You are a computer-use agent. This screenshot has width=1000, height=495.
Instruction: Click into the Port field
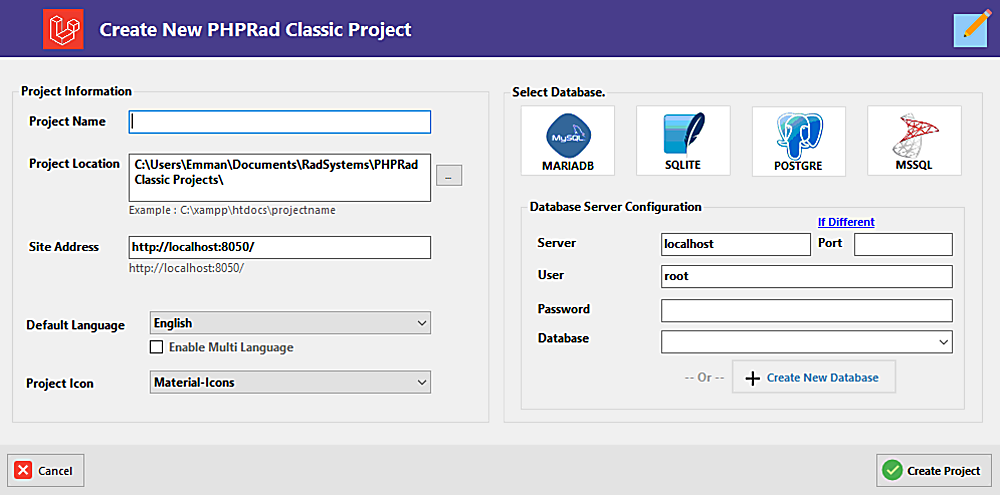coord(903,244)
